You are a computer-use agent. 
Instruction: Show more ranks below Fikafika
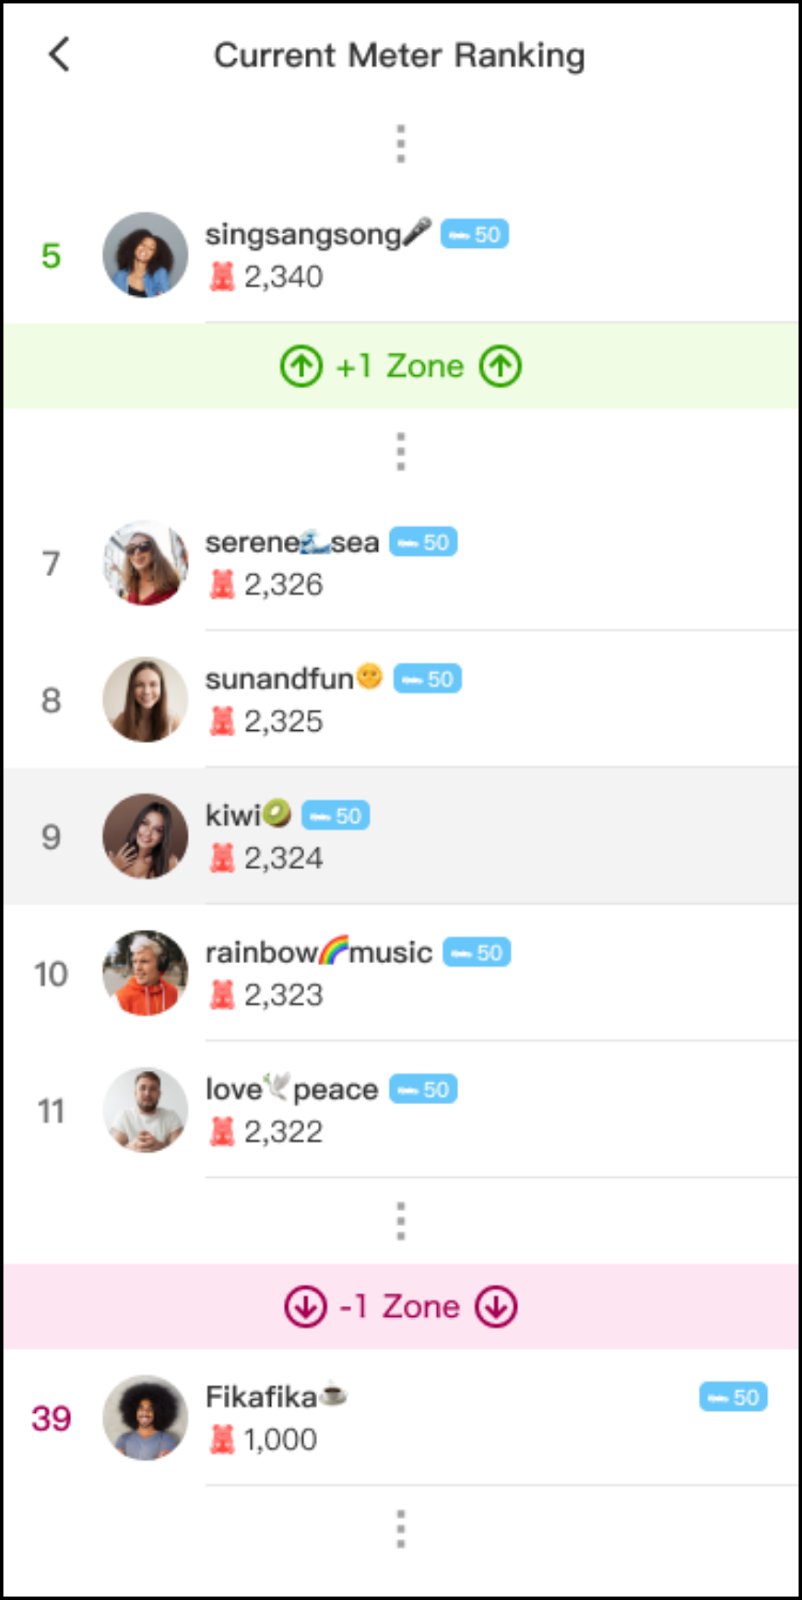[x=401, y=1529]
